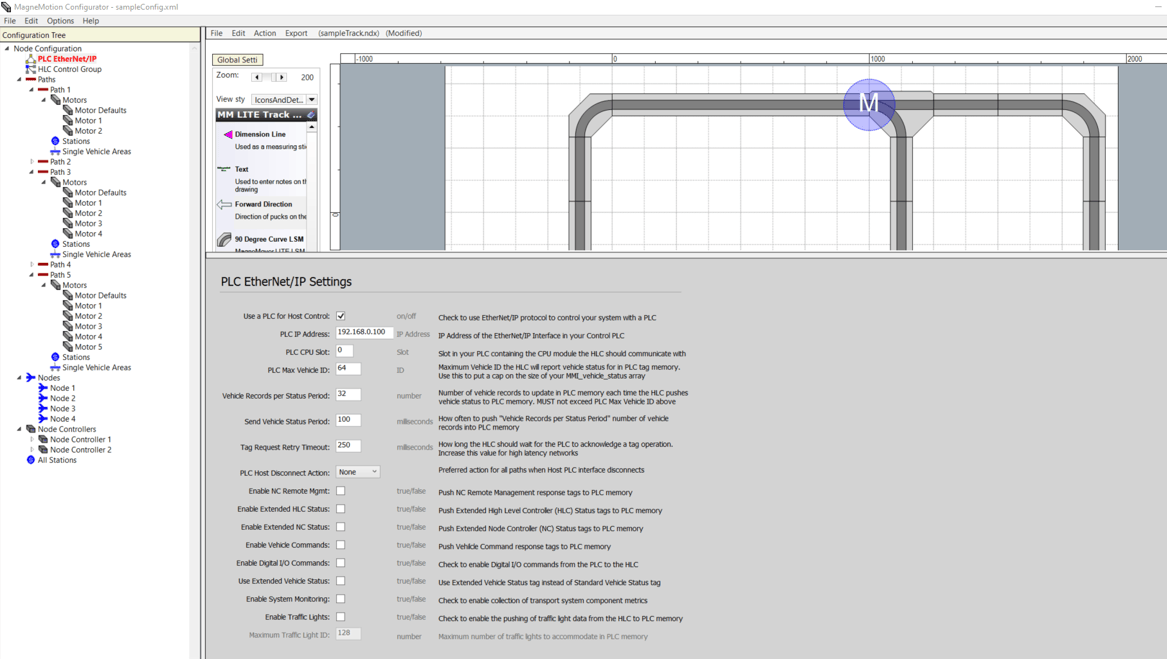Collapse the Node Configuration root node

tap(7, 48)
